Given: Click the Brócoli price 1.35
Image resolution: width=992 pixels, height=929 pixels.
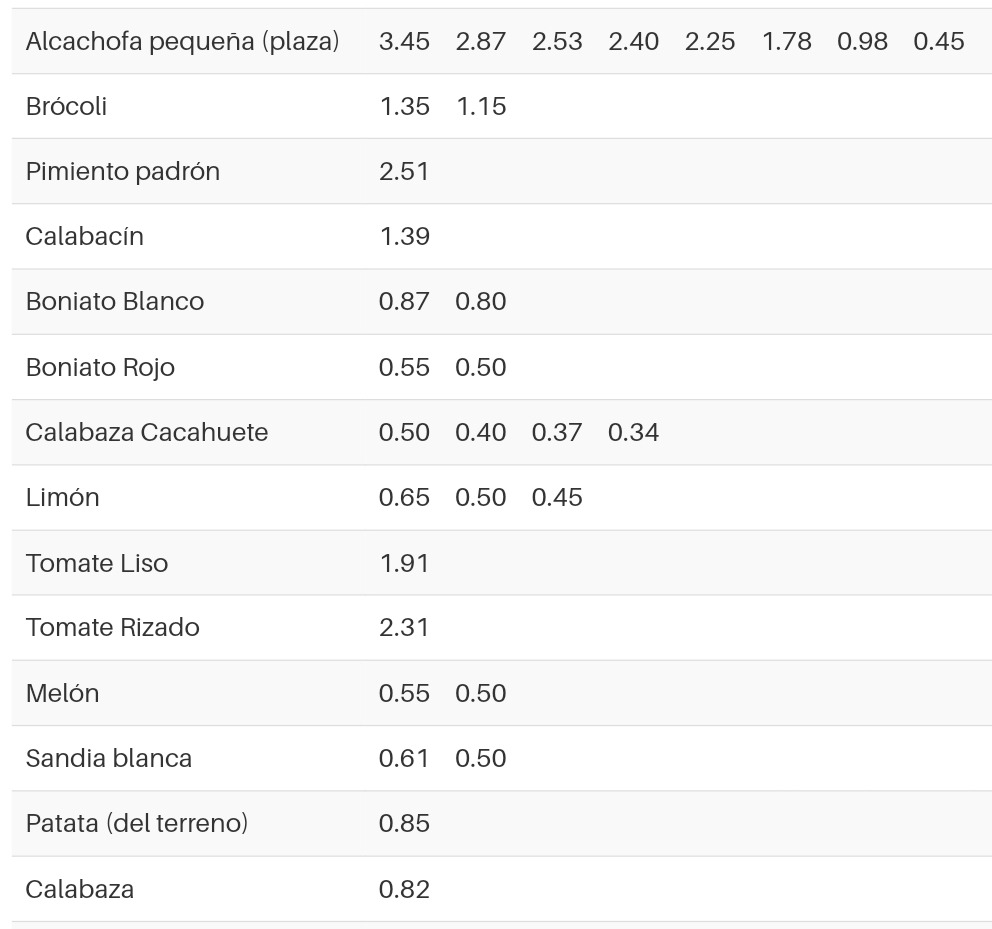Looking at the screenshot, I should click(x=404, y=106).
